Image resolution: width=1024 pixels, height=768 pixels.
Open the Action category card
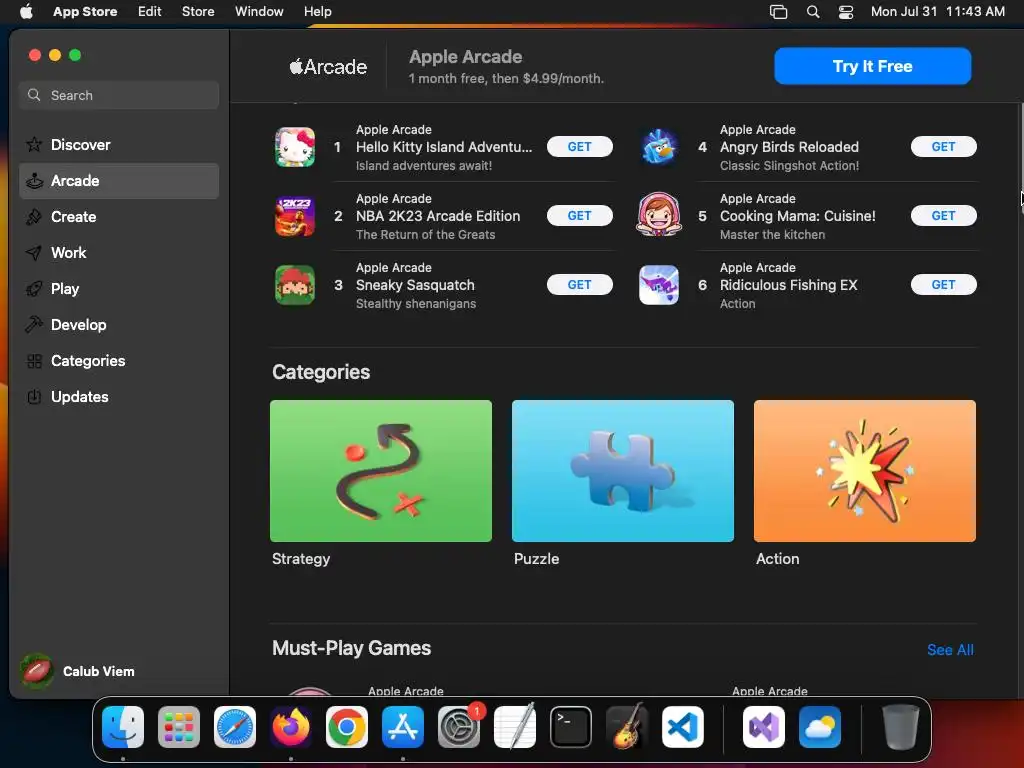click(x=865, y=471)
